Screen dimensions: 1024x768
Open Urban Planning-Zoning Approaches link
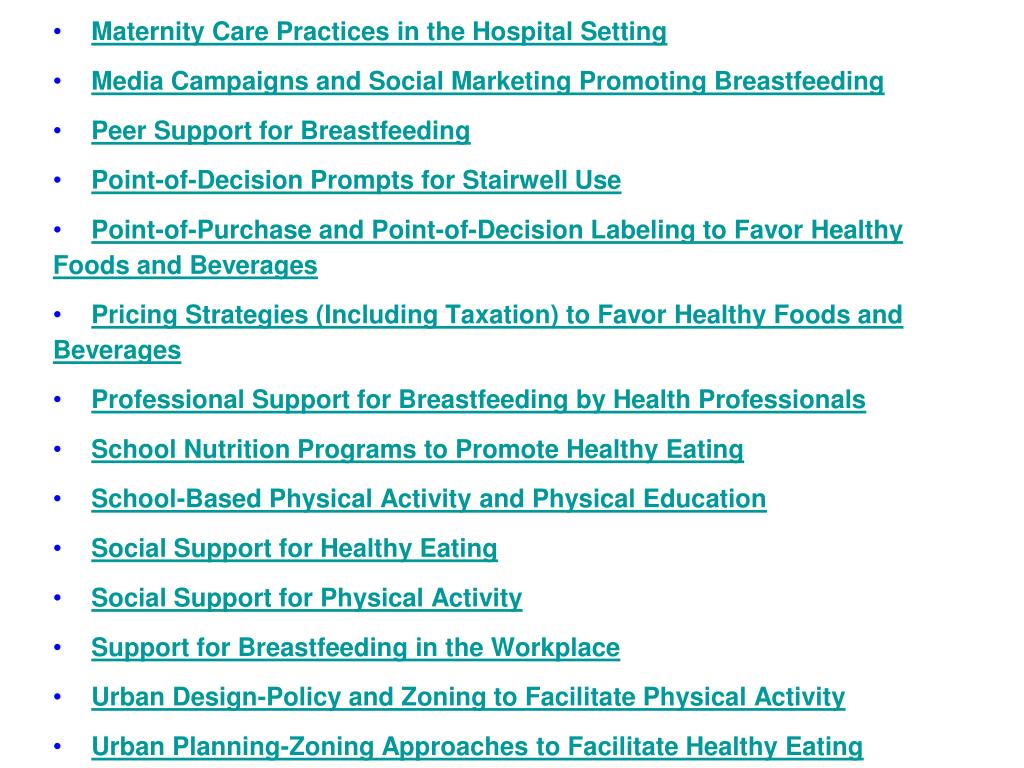477,747
